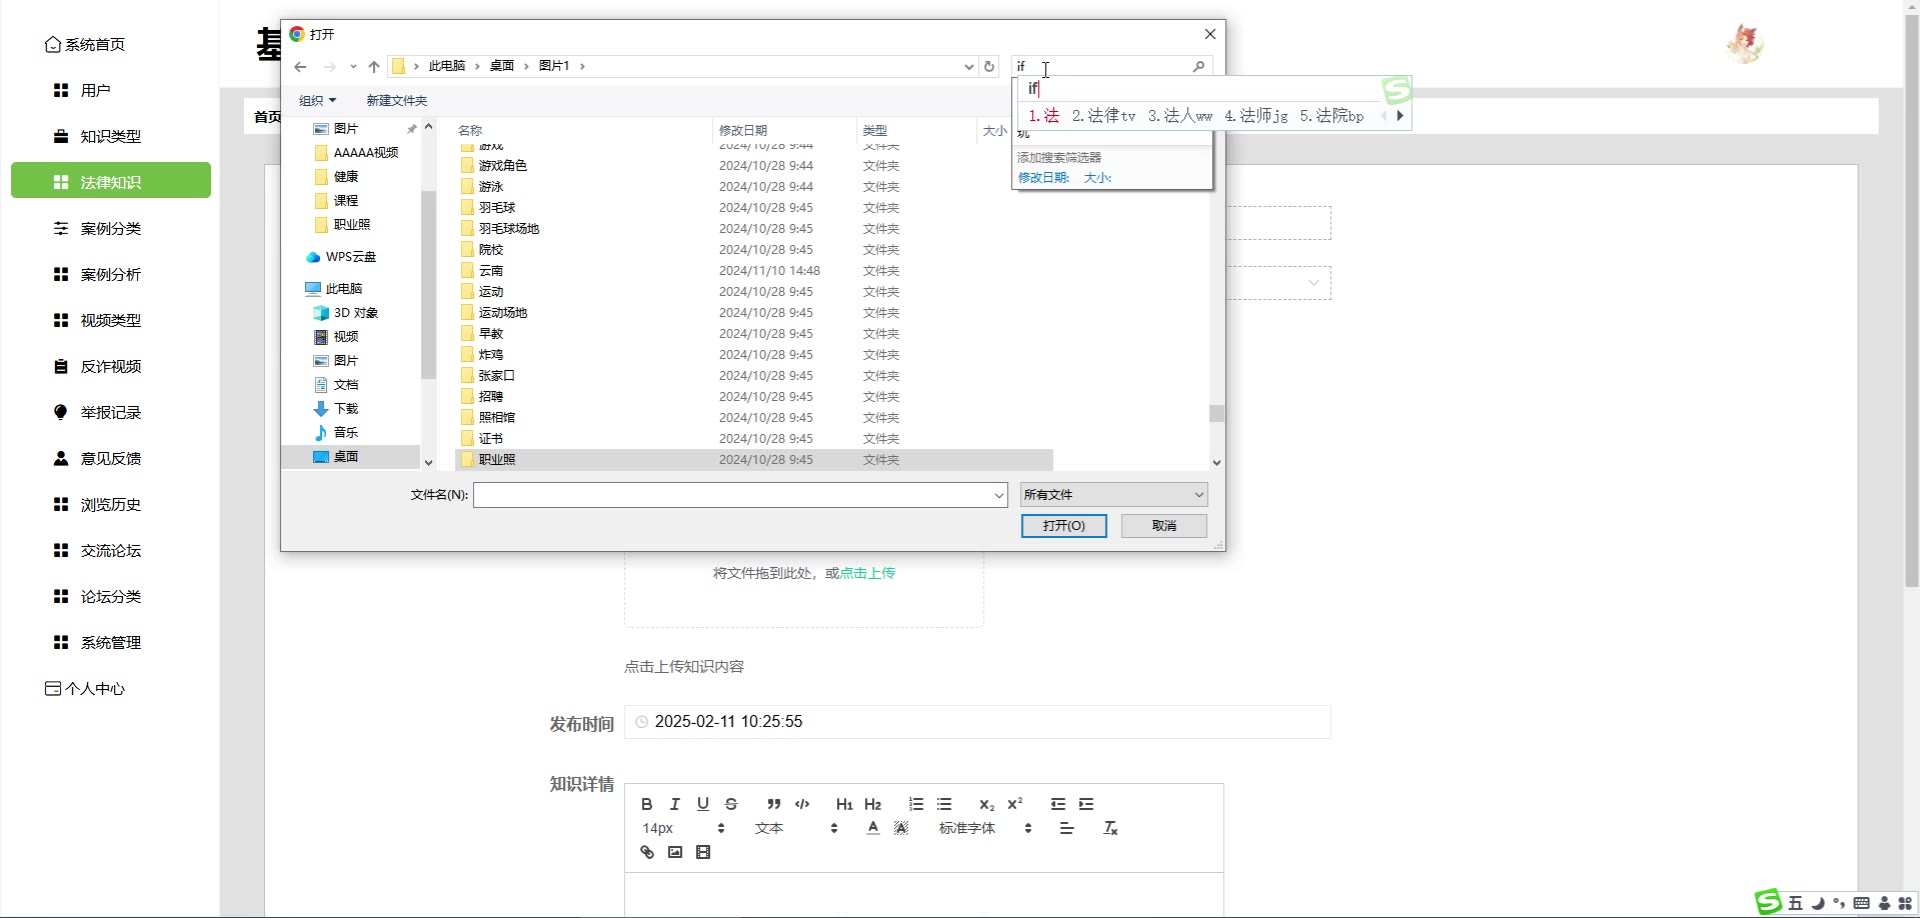The width and height of the screenshot is (1920, 918).
Task: Click 新建文件夹 to create a folder
Action: point(397,101)
